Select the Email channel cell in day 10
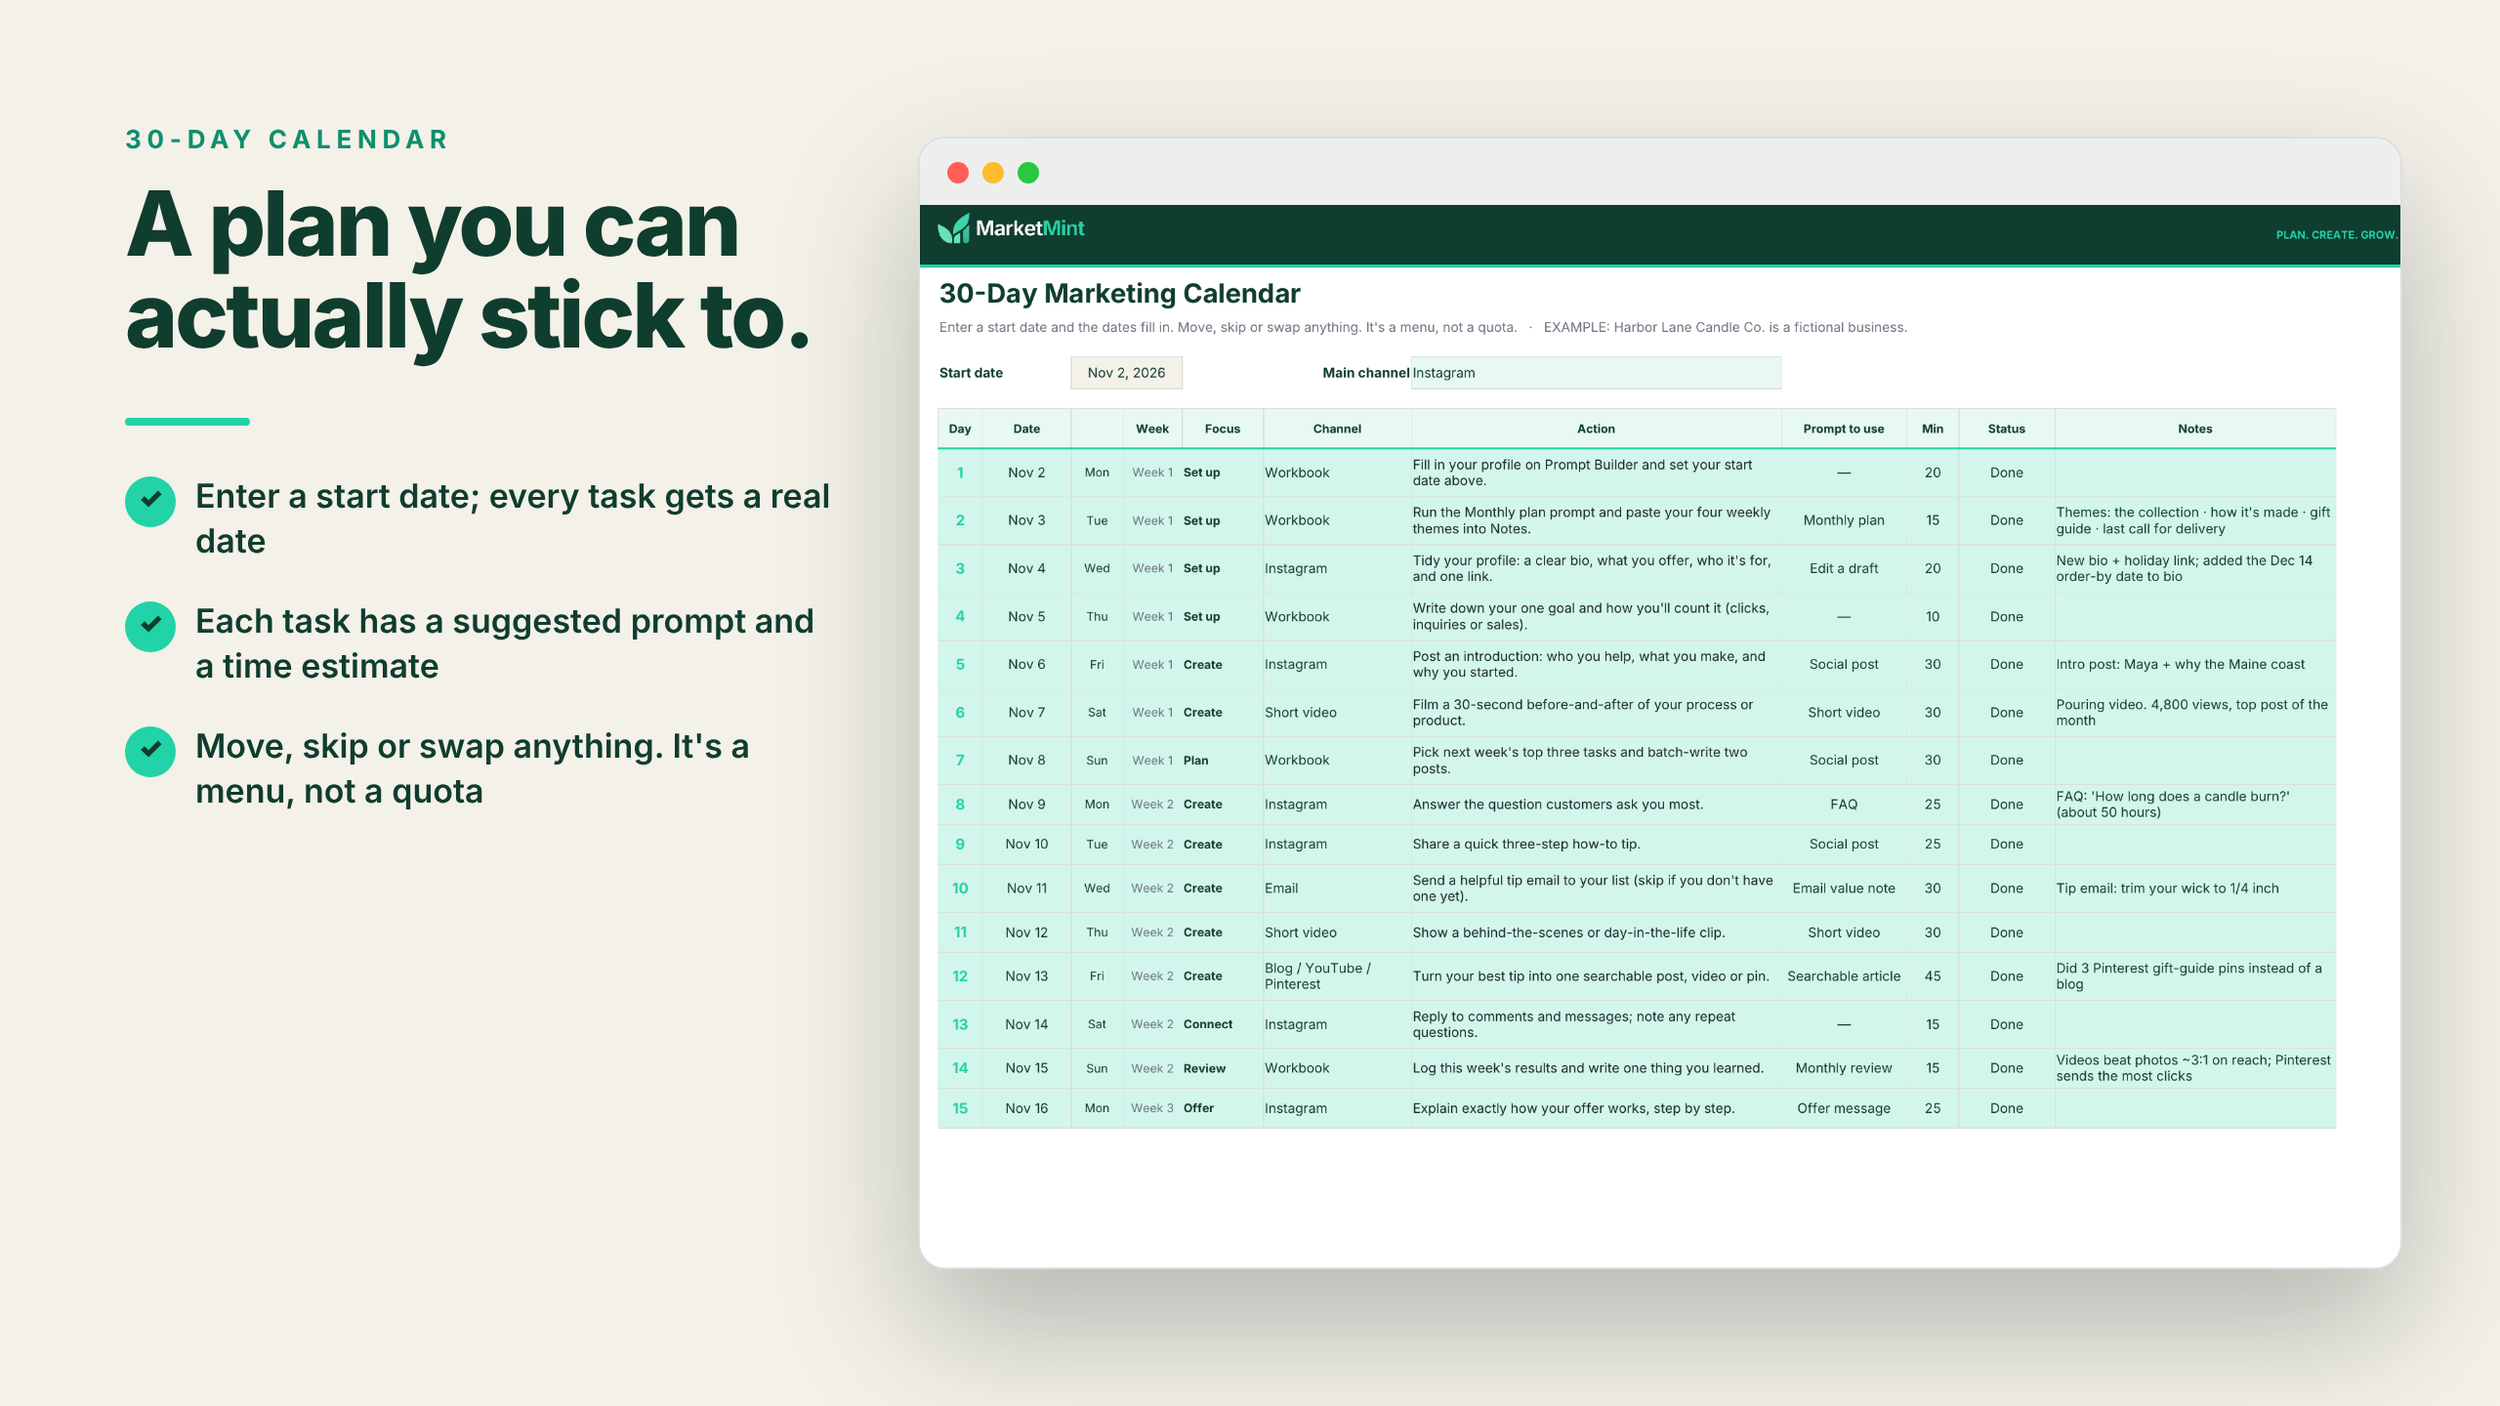This screenshot has height=1406, width=2500. pyautogui.click(x=1337, y=889)
